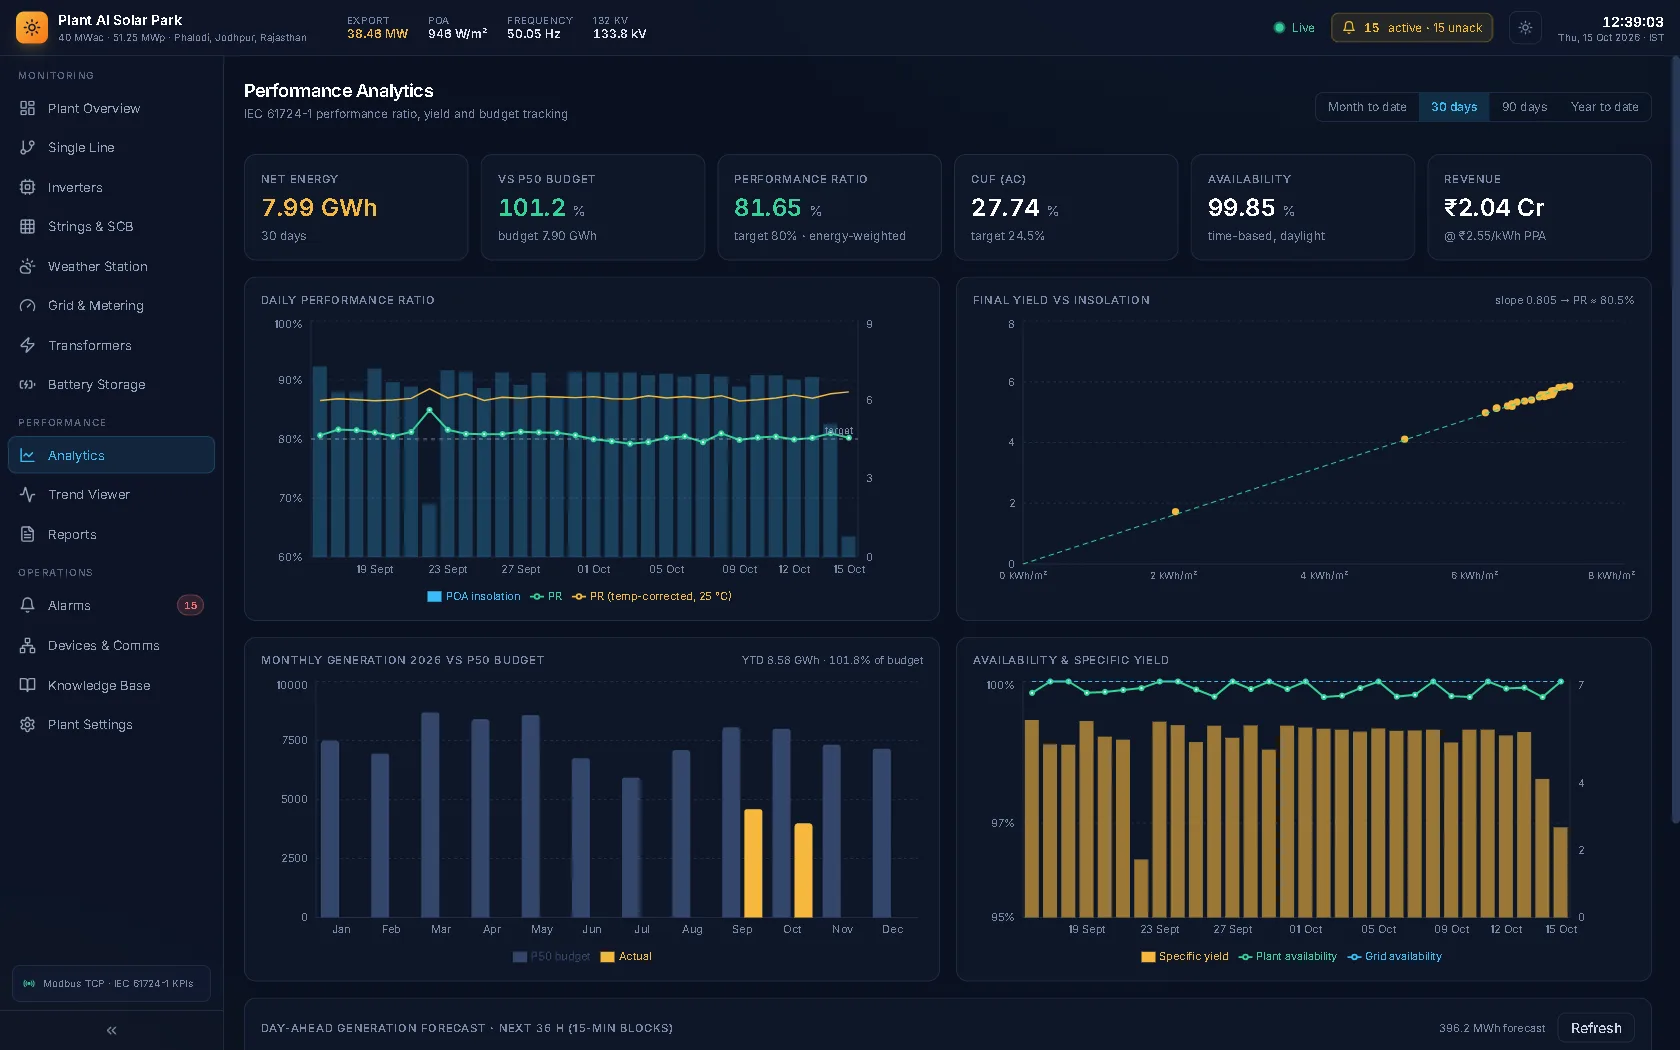Open the Alarms bell icon in sidebar
1680x1050 pixels.
click(x=27, y=605)
